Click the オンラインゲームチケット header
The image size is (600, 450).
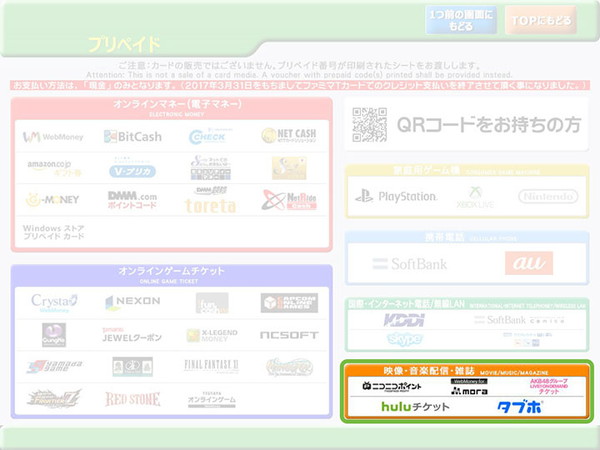[x=171, y=274]
